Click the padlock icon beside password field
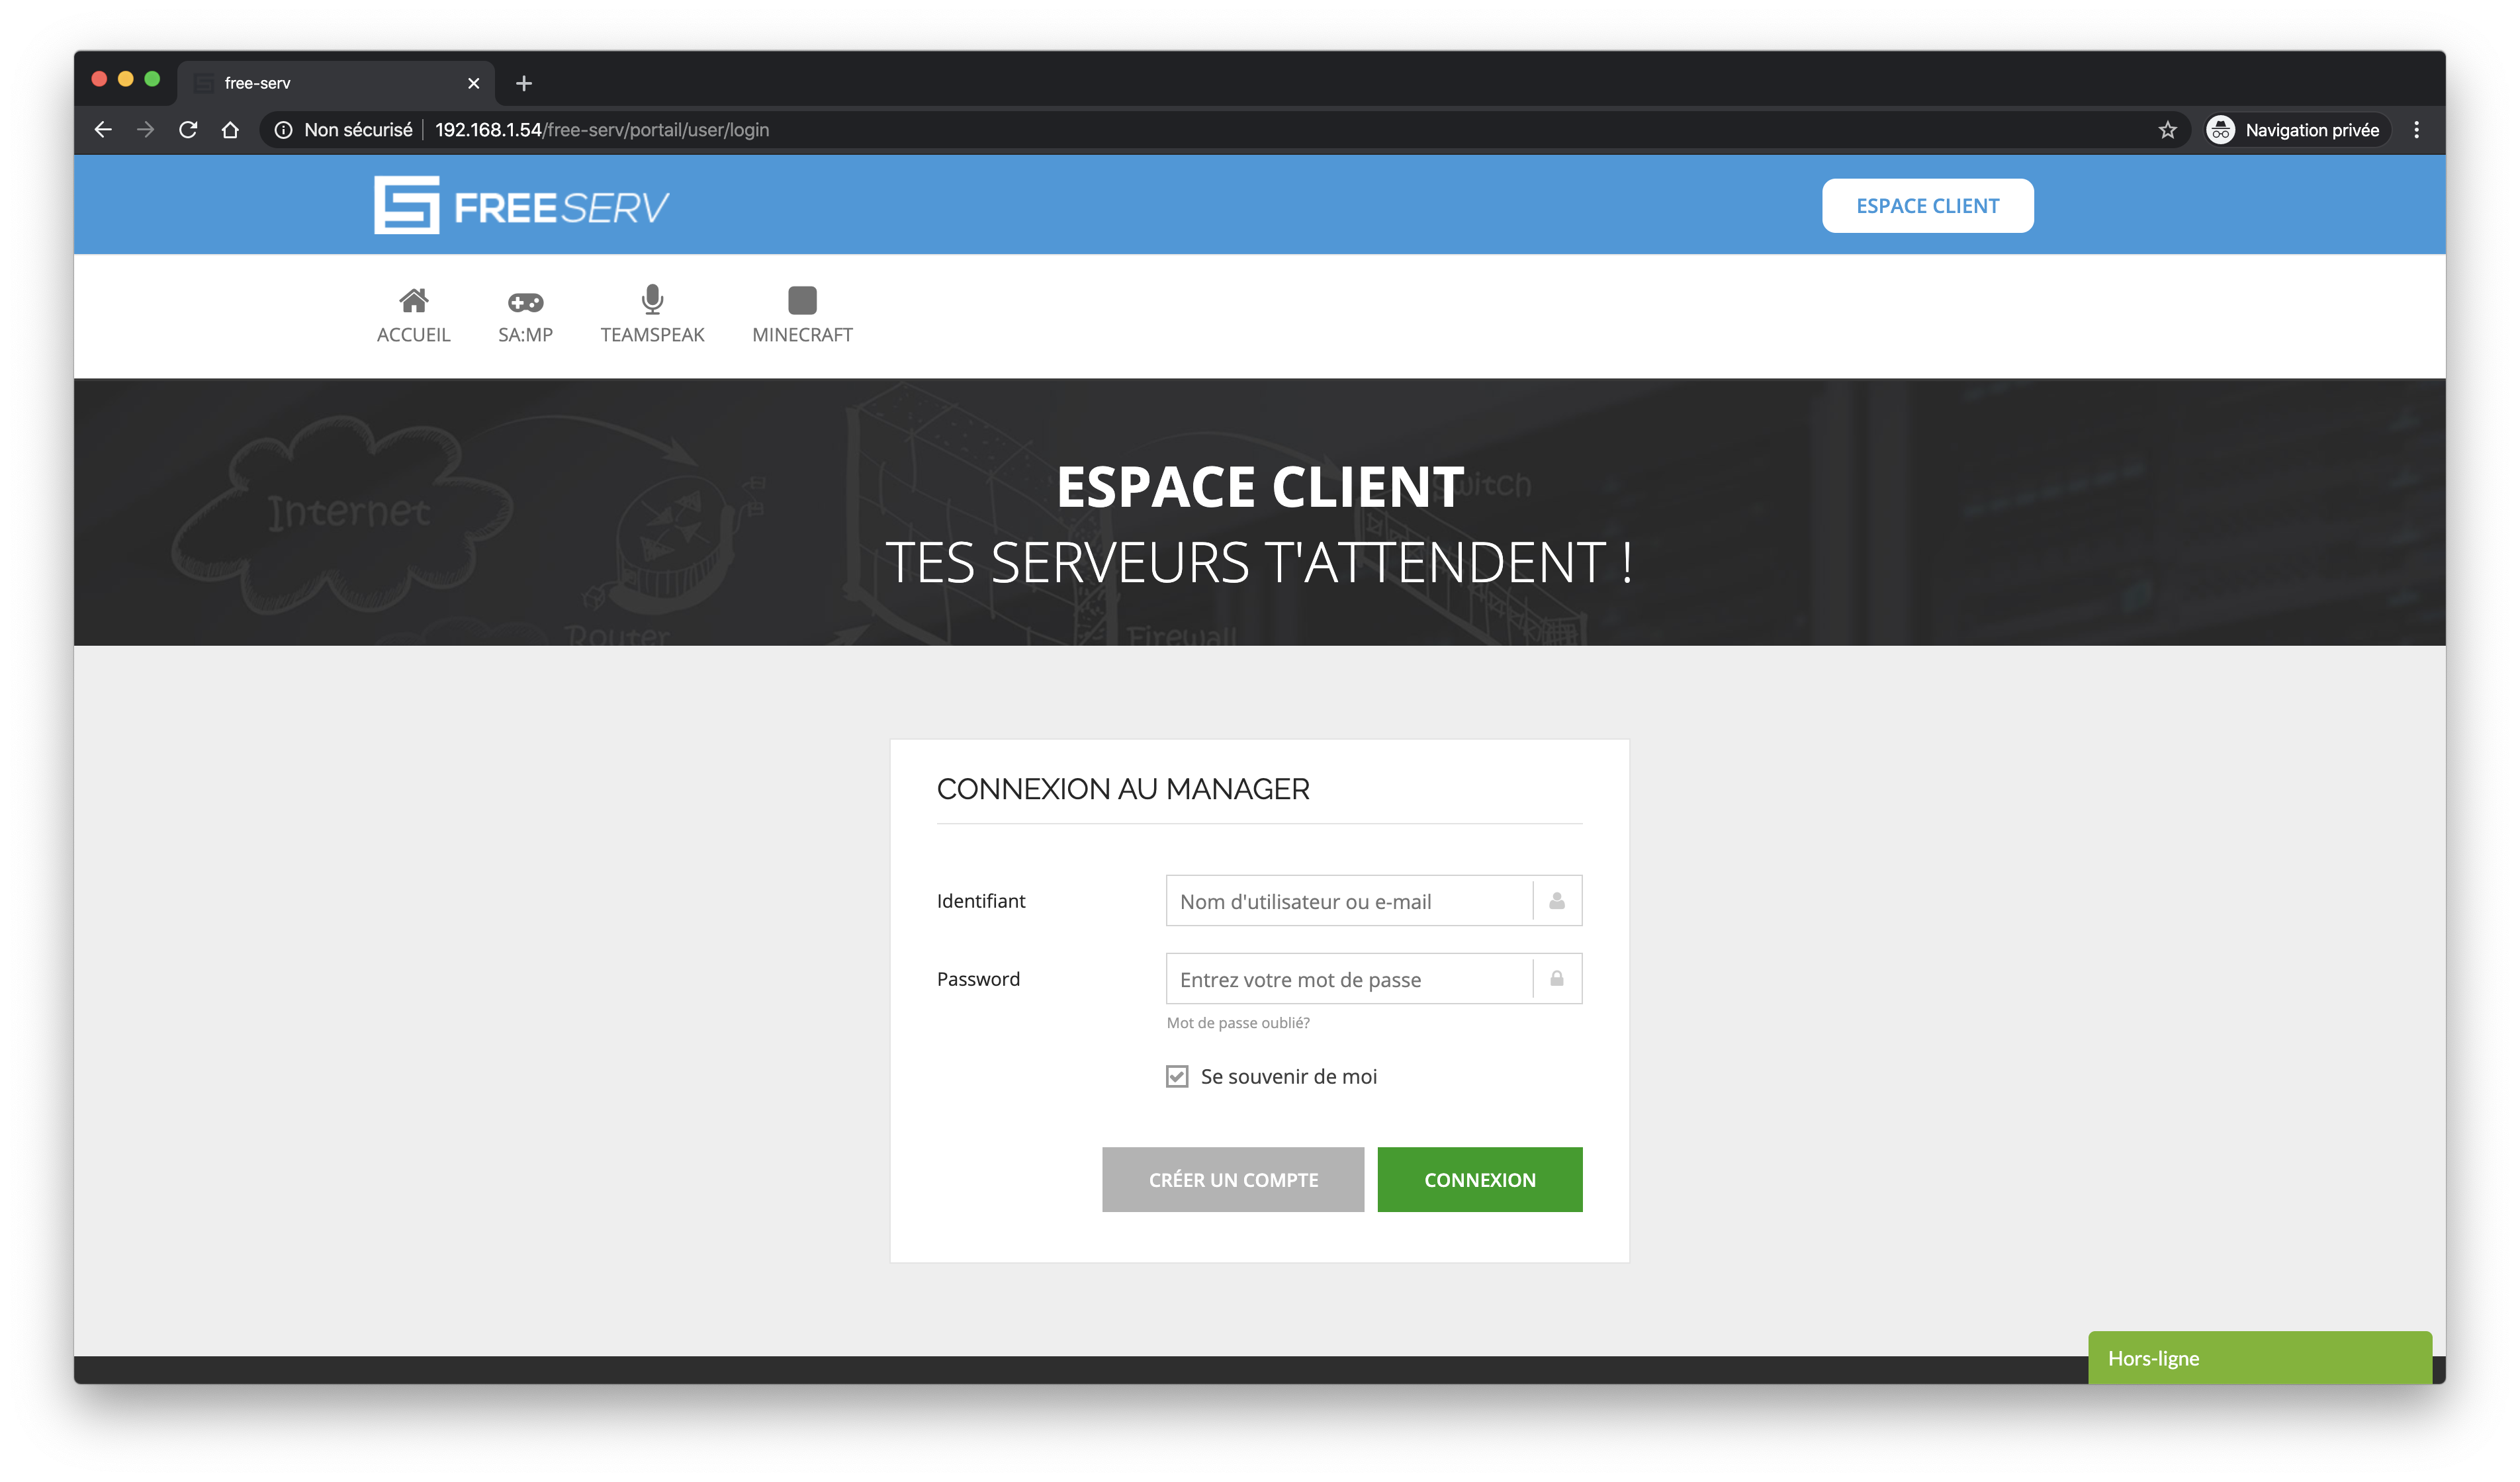The image size is (2520, 1482). tap(1556, 979)
